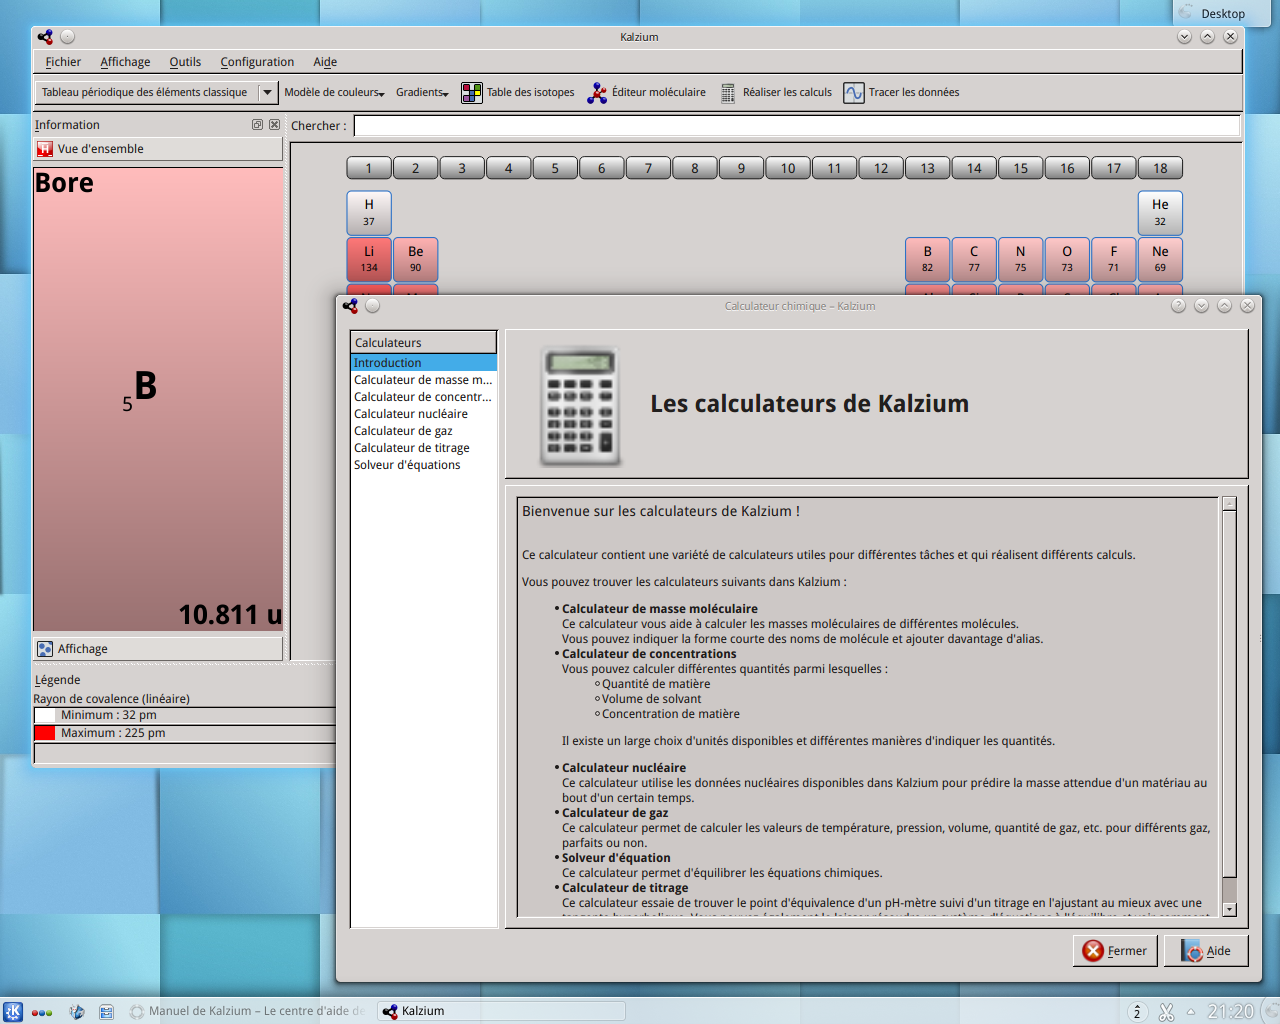Click group 1 column header
The image size is (1280, 1024).
[x=369, y=168]
